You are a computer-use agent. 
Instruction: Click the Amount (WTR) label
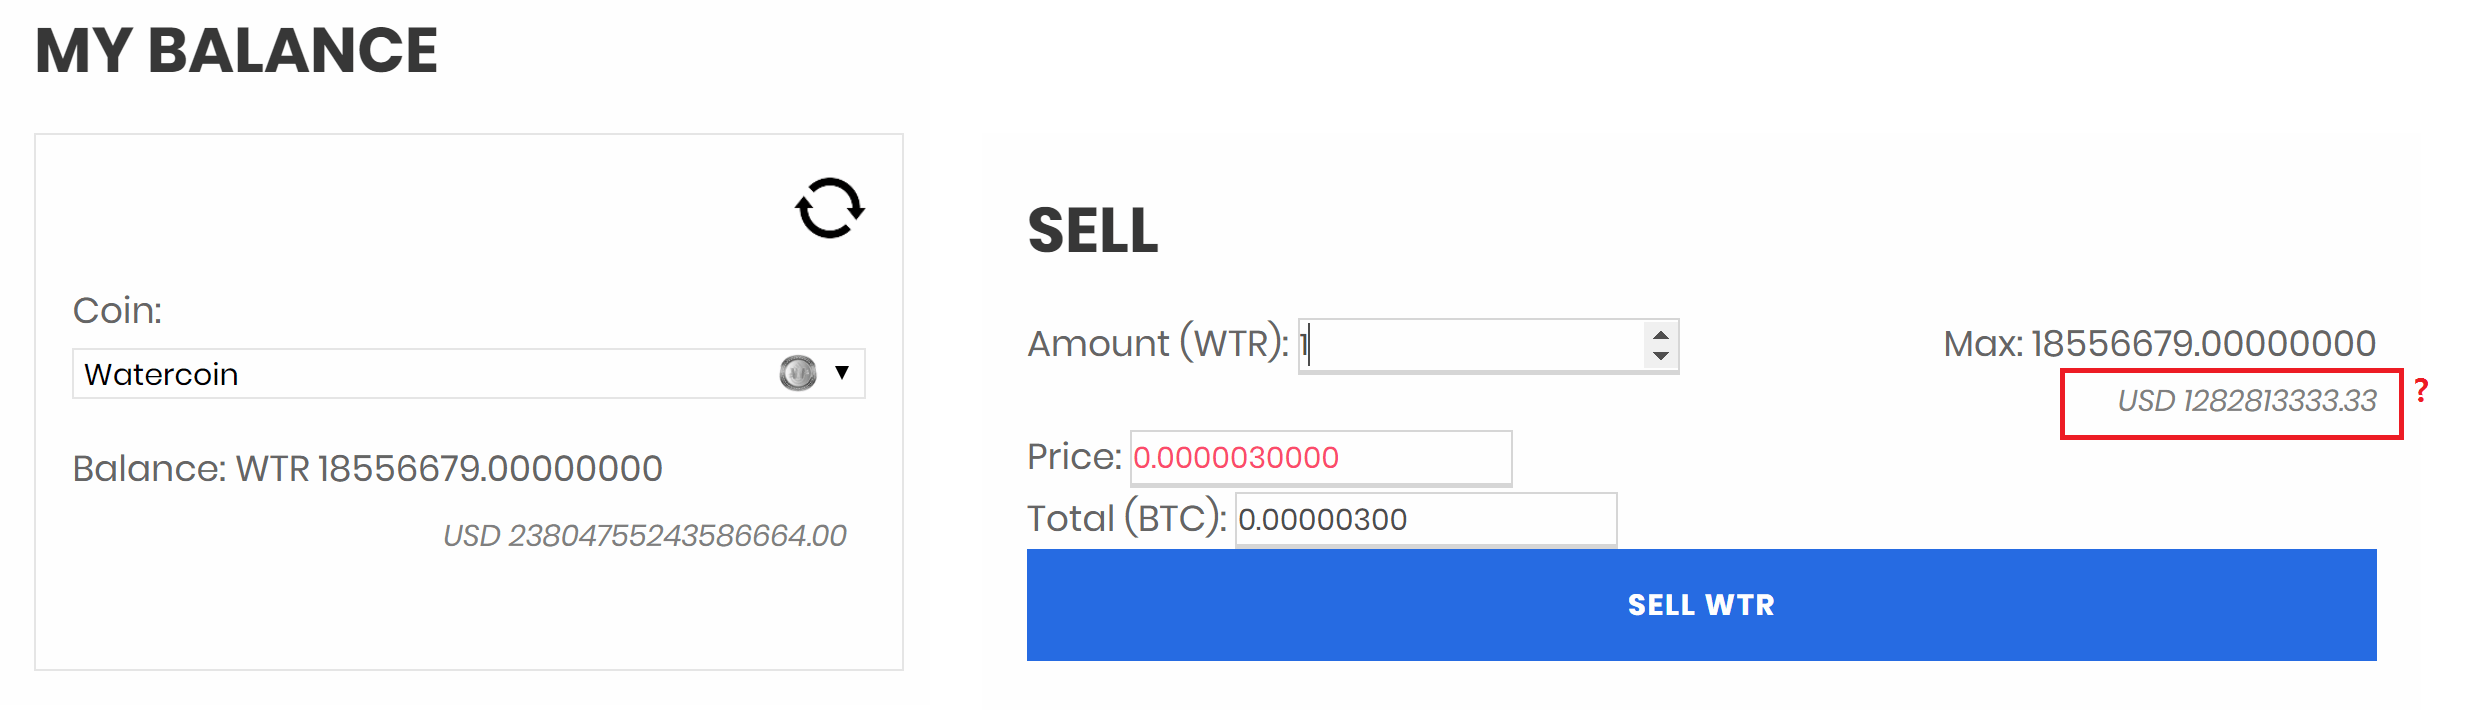1158,344
